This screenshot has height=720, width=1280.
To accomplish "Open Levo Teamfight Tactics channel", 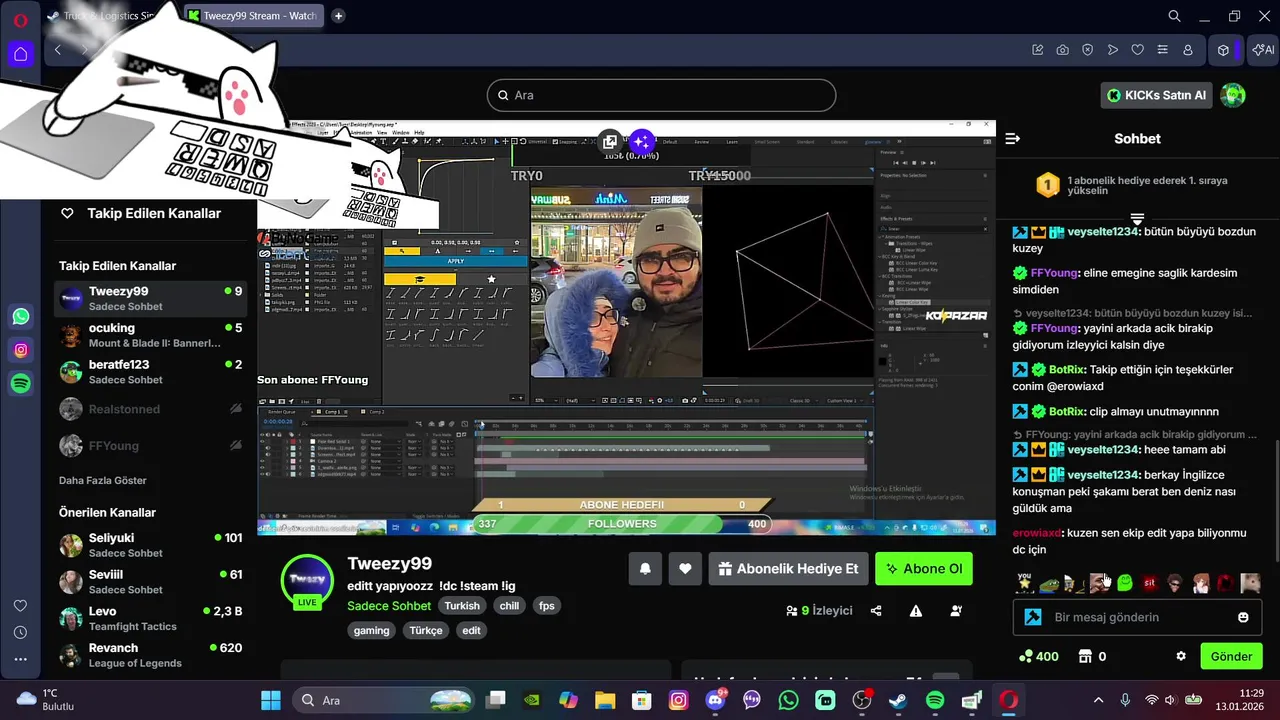I will (x=151, y=618).
